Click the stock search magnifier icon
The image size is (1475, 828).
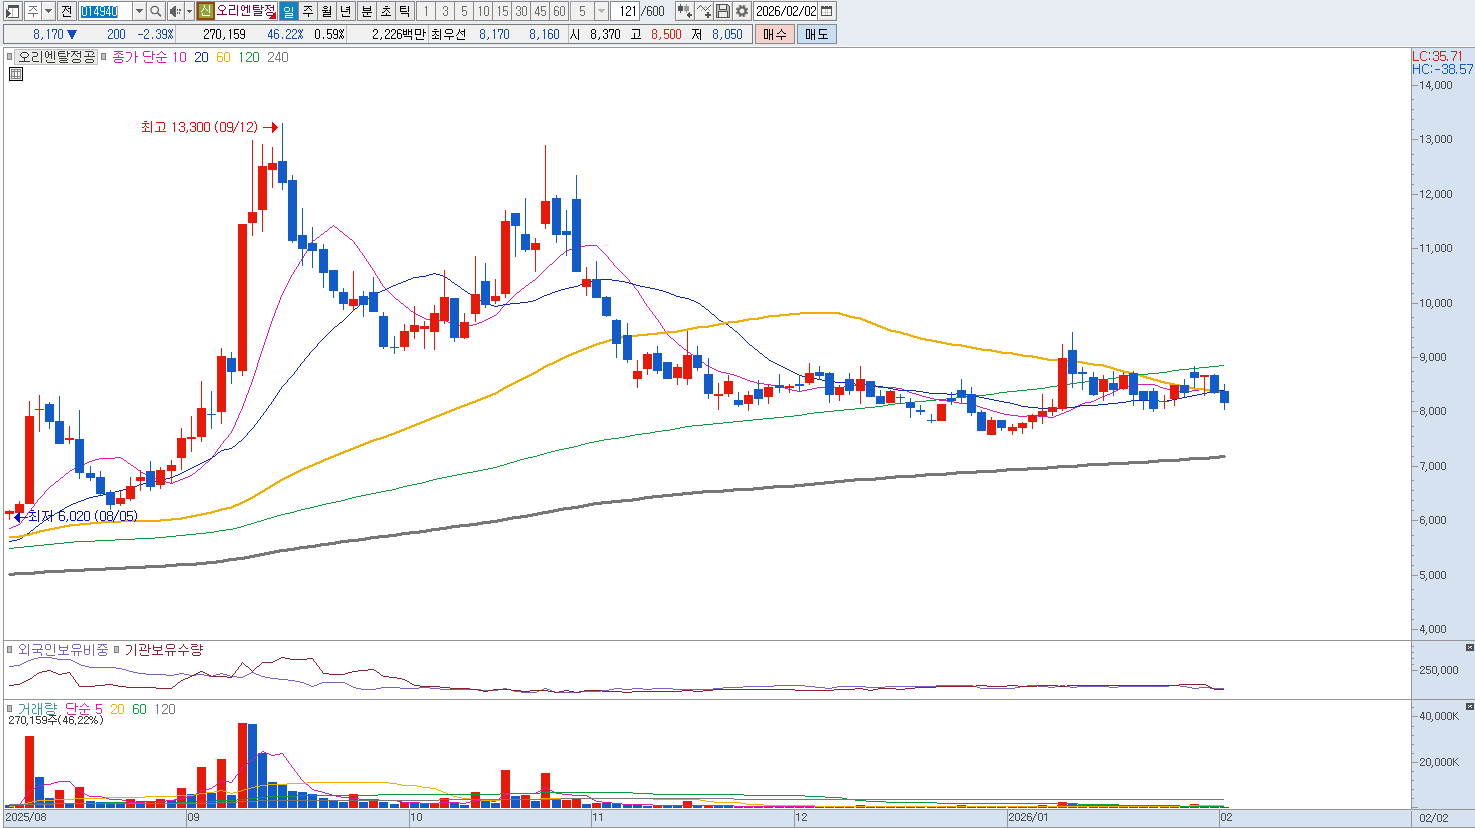(x=156, y=11)
